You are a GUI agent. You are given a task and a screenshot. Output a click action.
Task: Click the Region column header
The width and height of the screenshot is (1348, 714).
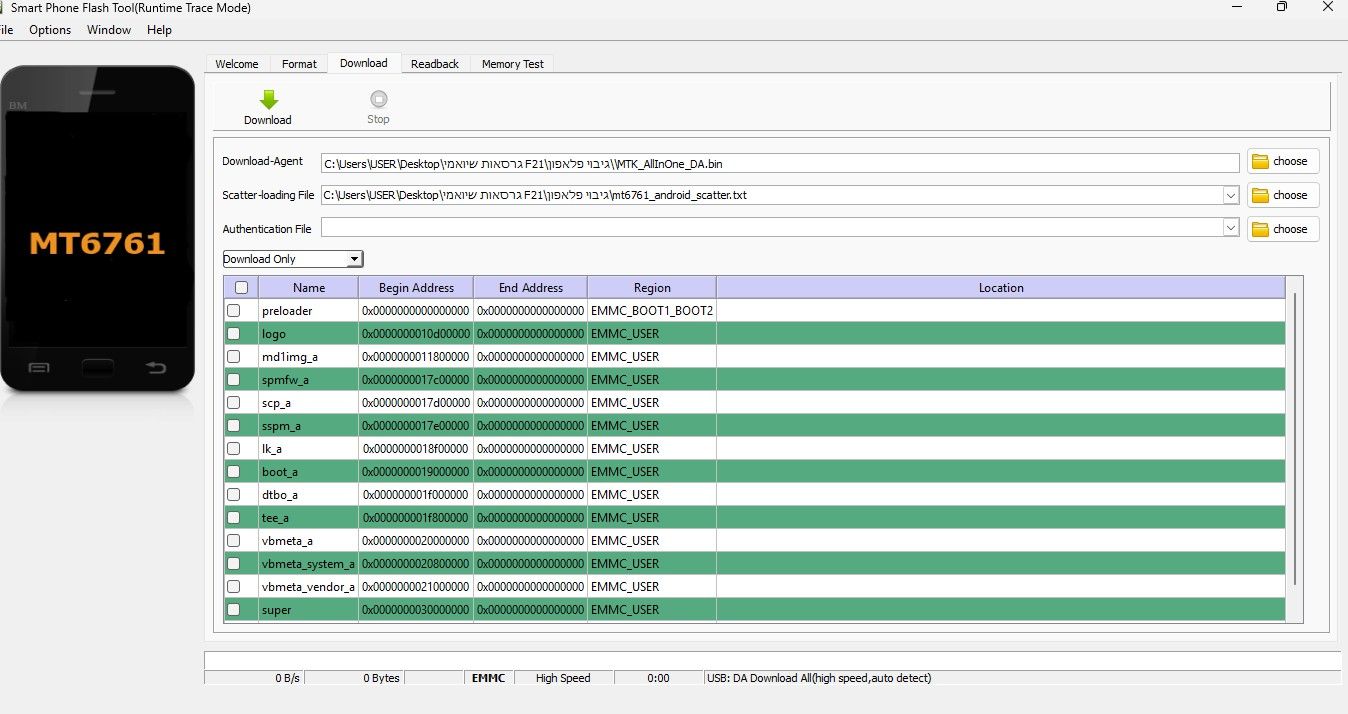(652, 288)
